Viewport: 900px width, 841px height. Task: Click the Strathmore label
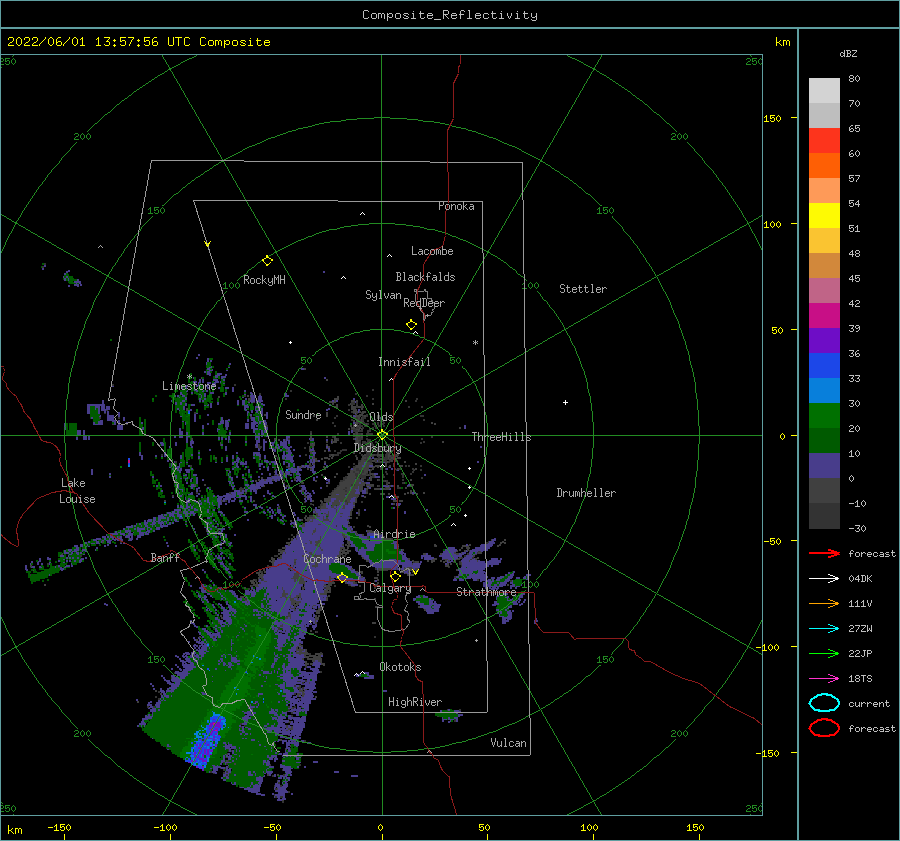(x=486, y=592)
